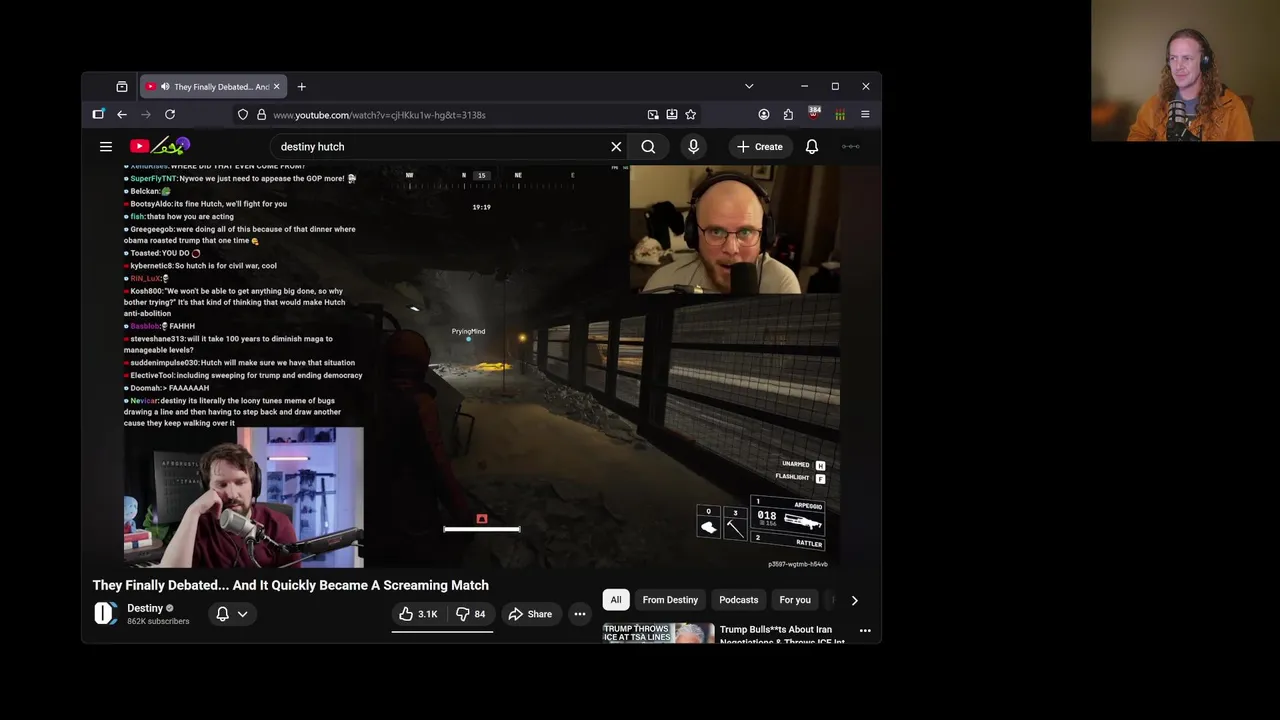Bookmark this page with the star

(690, 115)
